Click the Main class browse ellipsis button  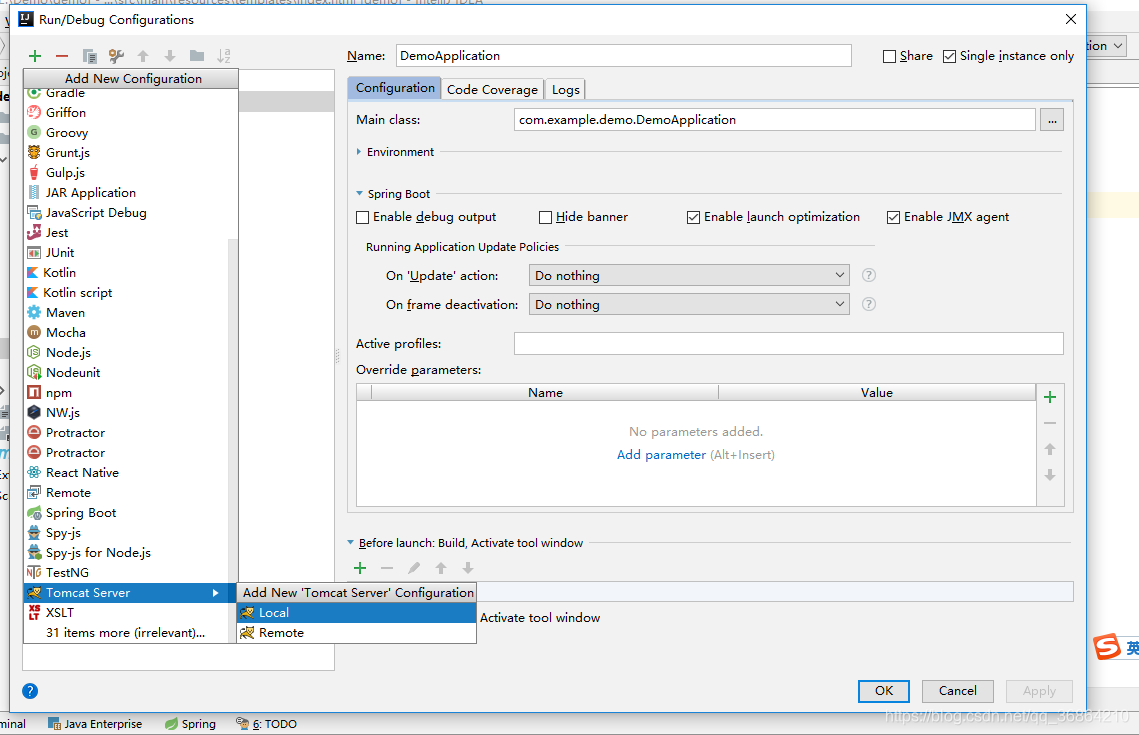coord(1052,120)
